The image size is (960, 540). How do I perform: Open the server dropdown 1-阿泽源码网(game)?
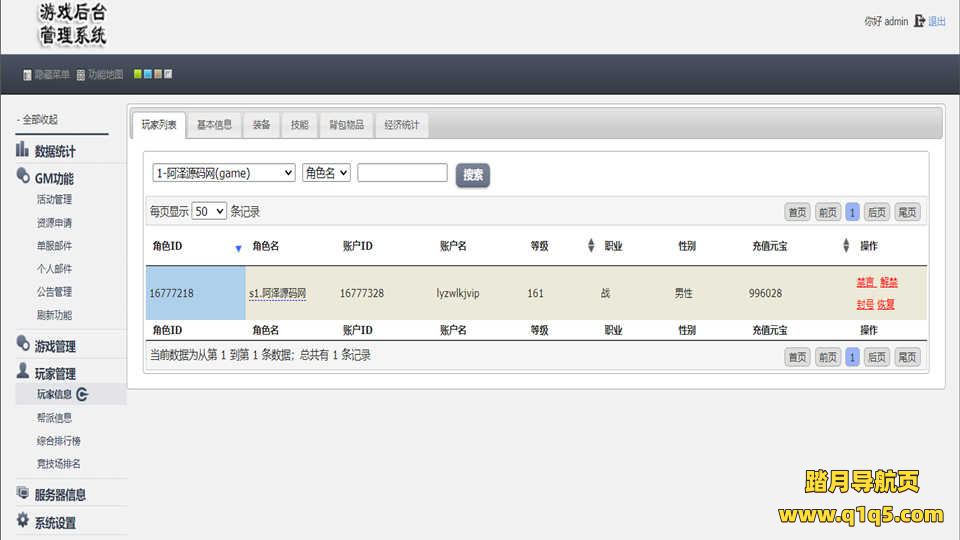tap(224, 173)
